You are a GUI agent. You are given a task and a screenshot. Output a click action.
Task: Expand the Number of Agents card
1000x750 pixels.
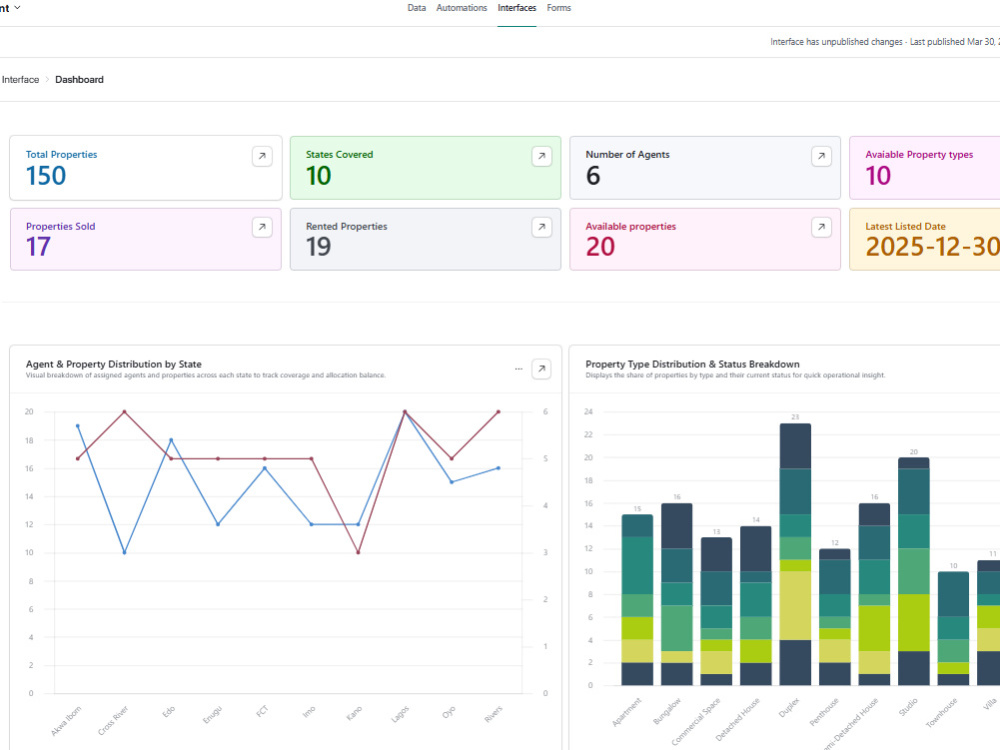pyautogui.click(x=821, y=156)
